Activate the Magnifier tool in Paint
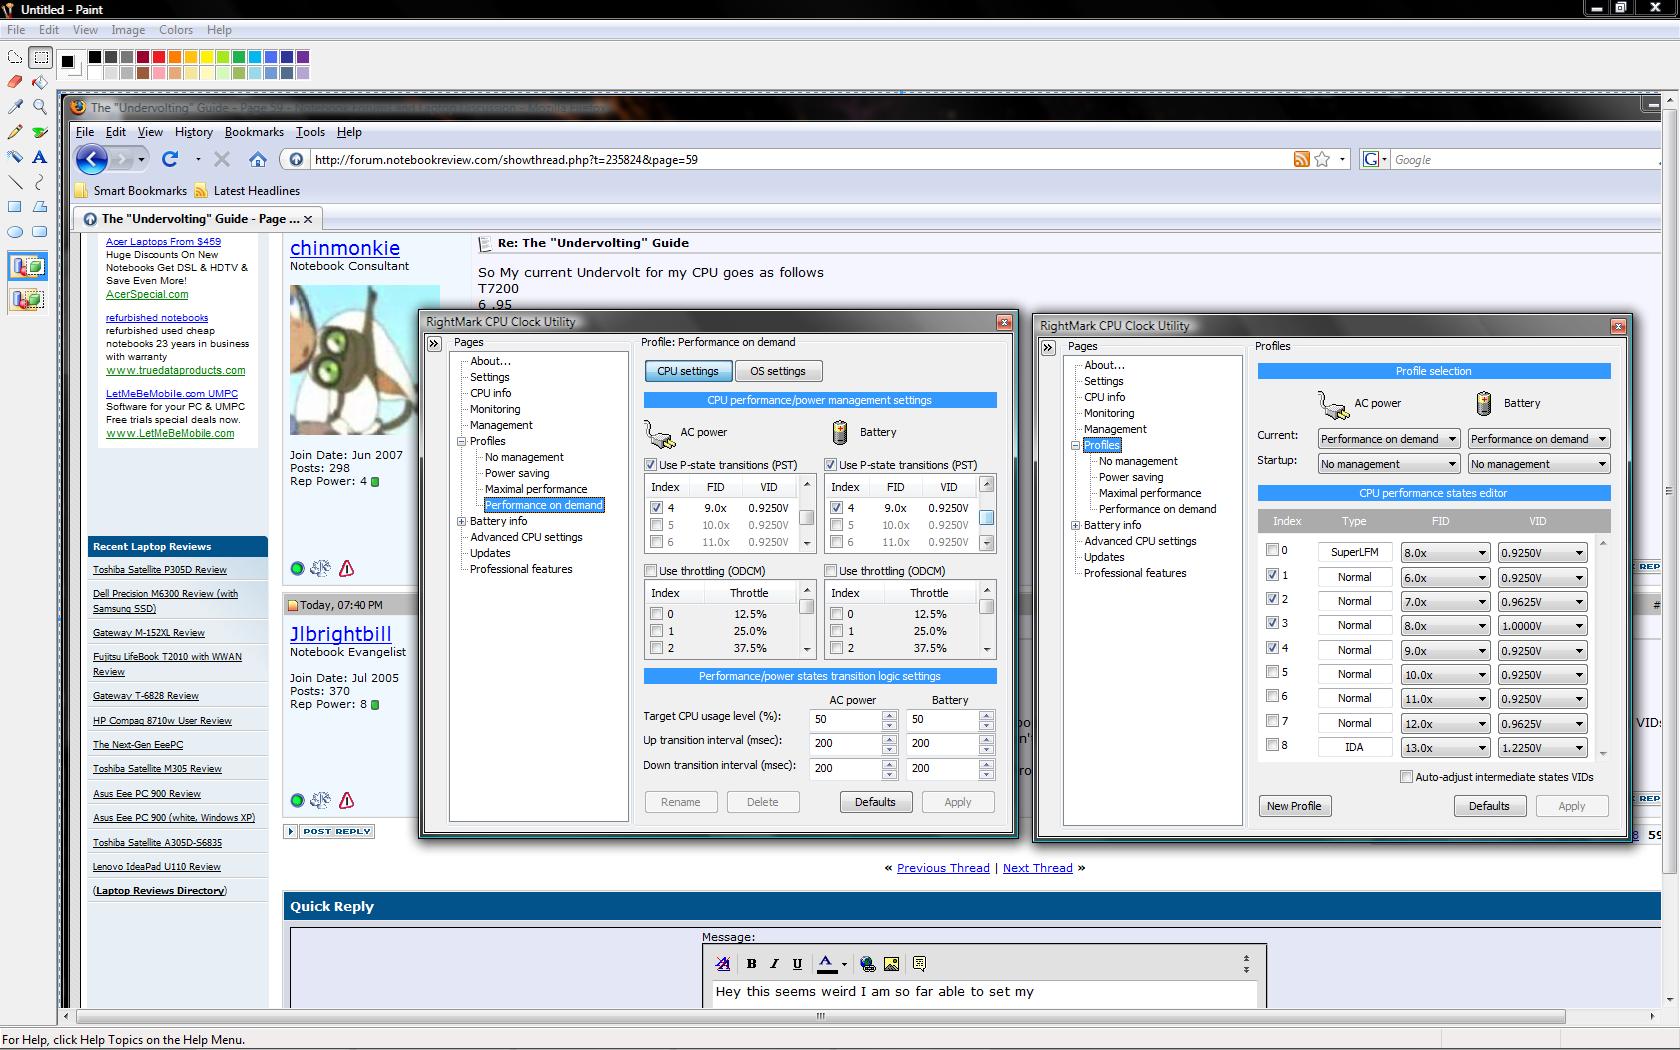This screenshot has width=1680, height=1050. tap(40, 106)
